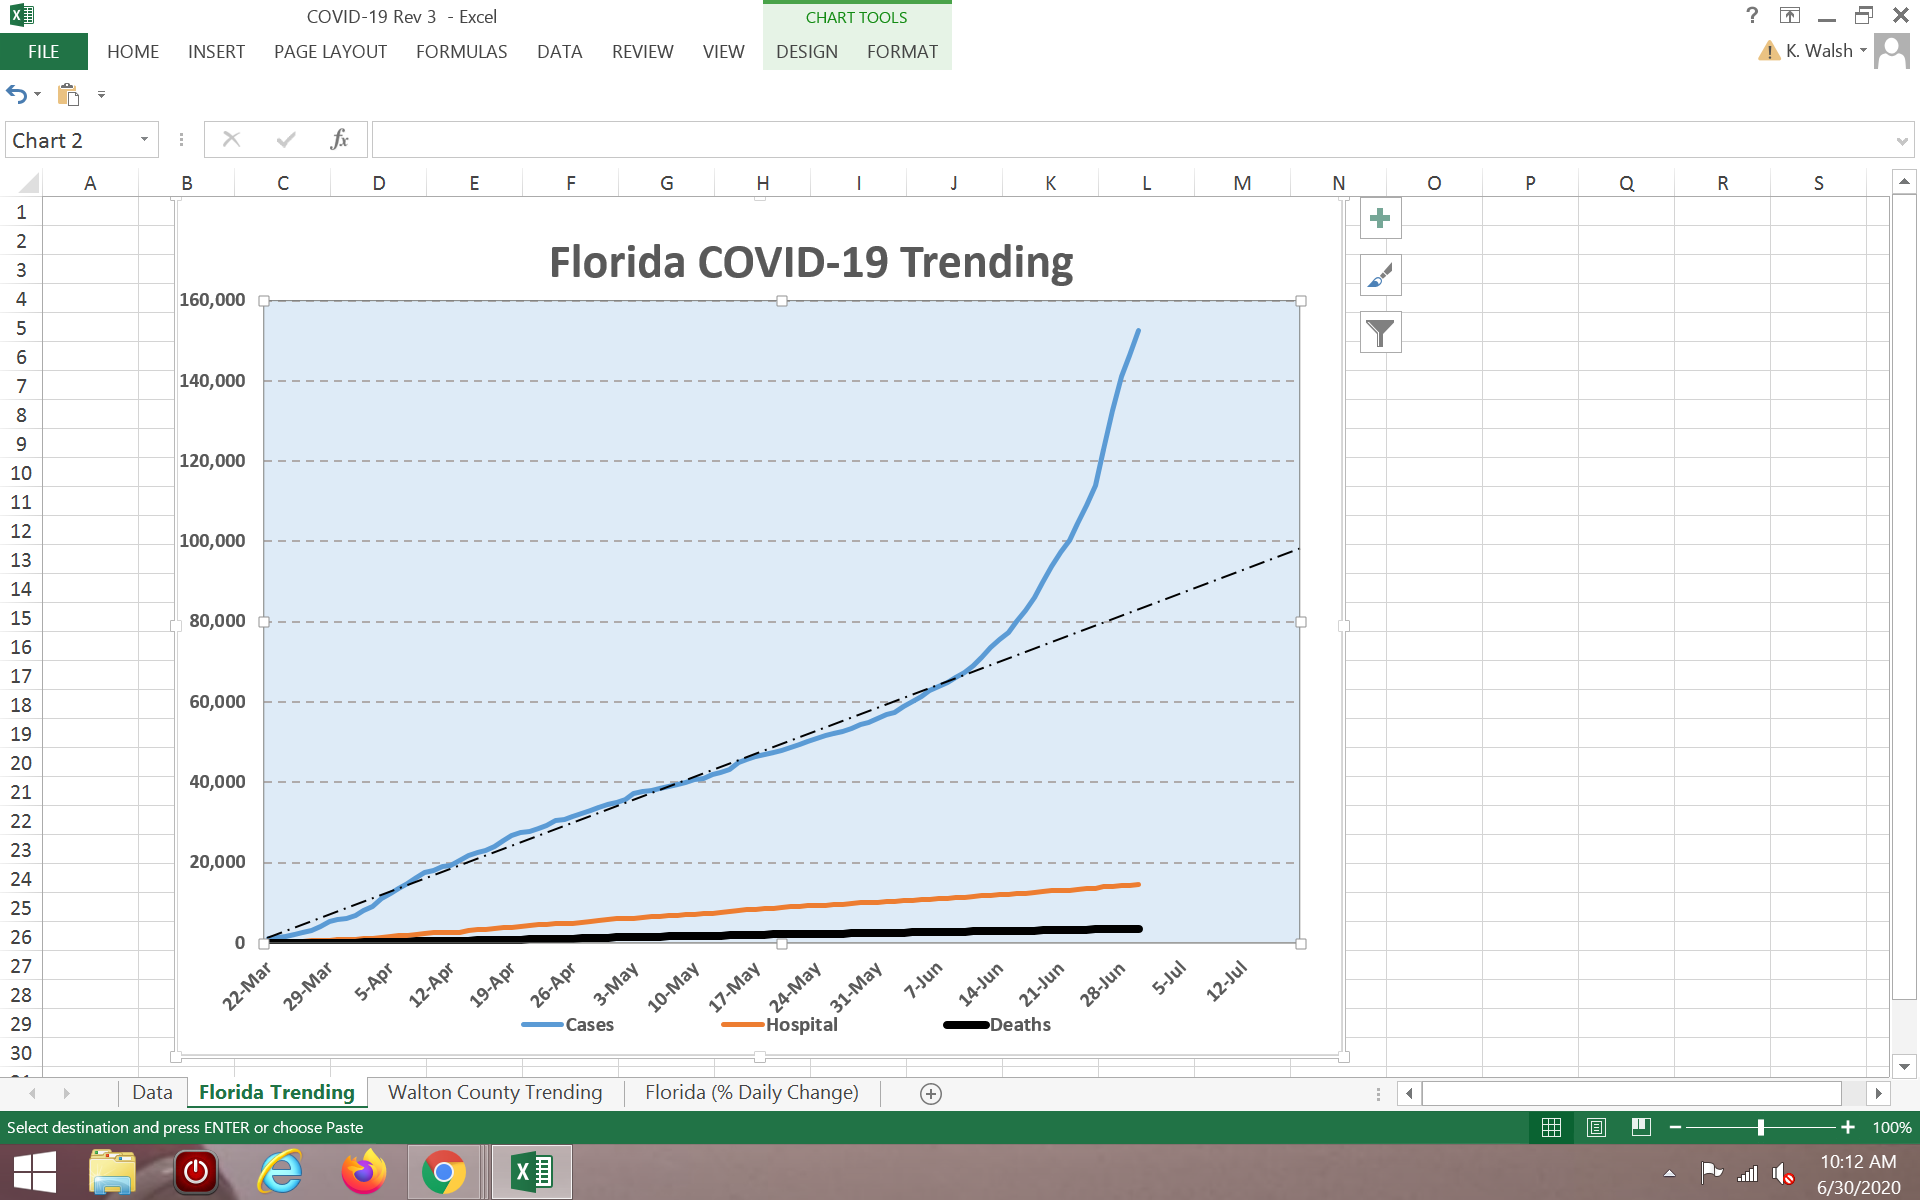Click the zoom slider handle
Image resolution: width=1920 pixels, height=1200 pixels.
pyautogui.click(x=1760, y=1127)
